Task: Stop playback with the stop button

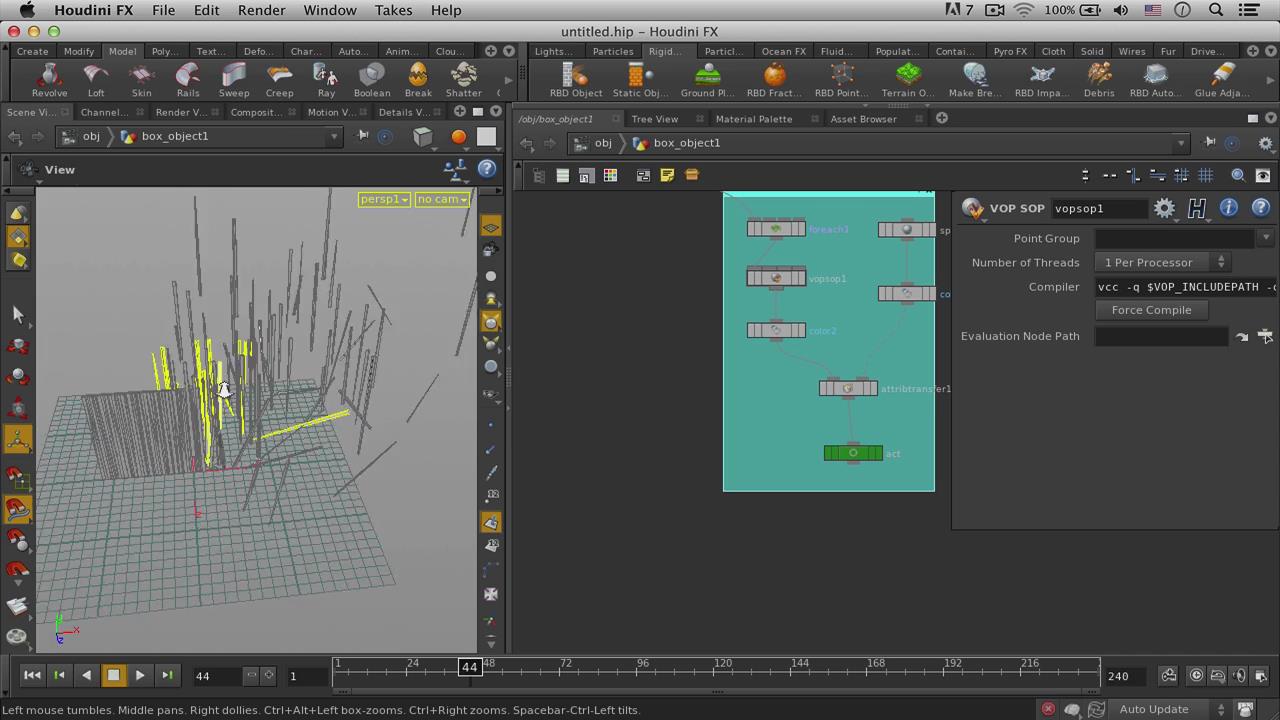Action: [x=113, y=675]
